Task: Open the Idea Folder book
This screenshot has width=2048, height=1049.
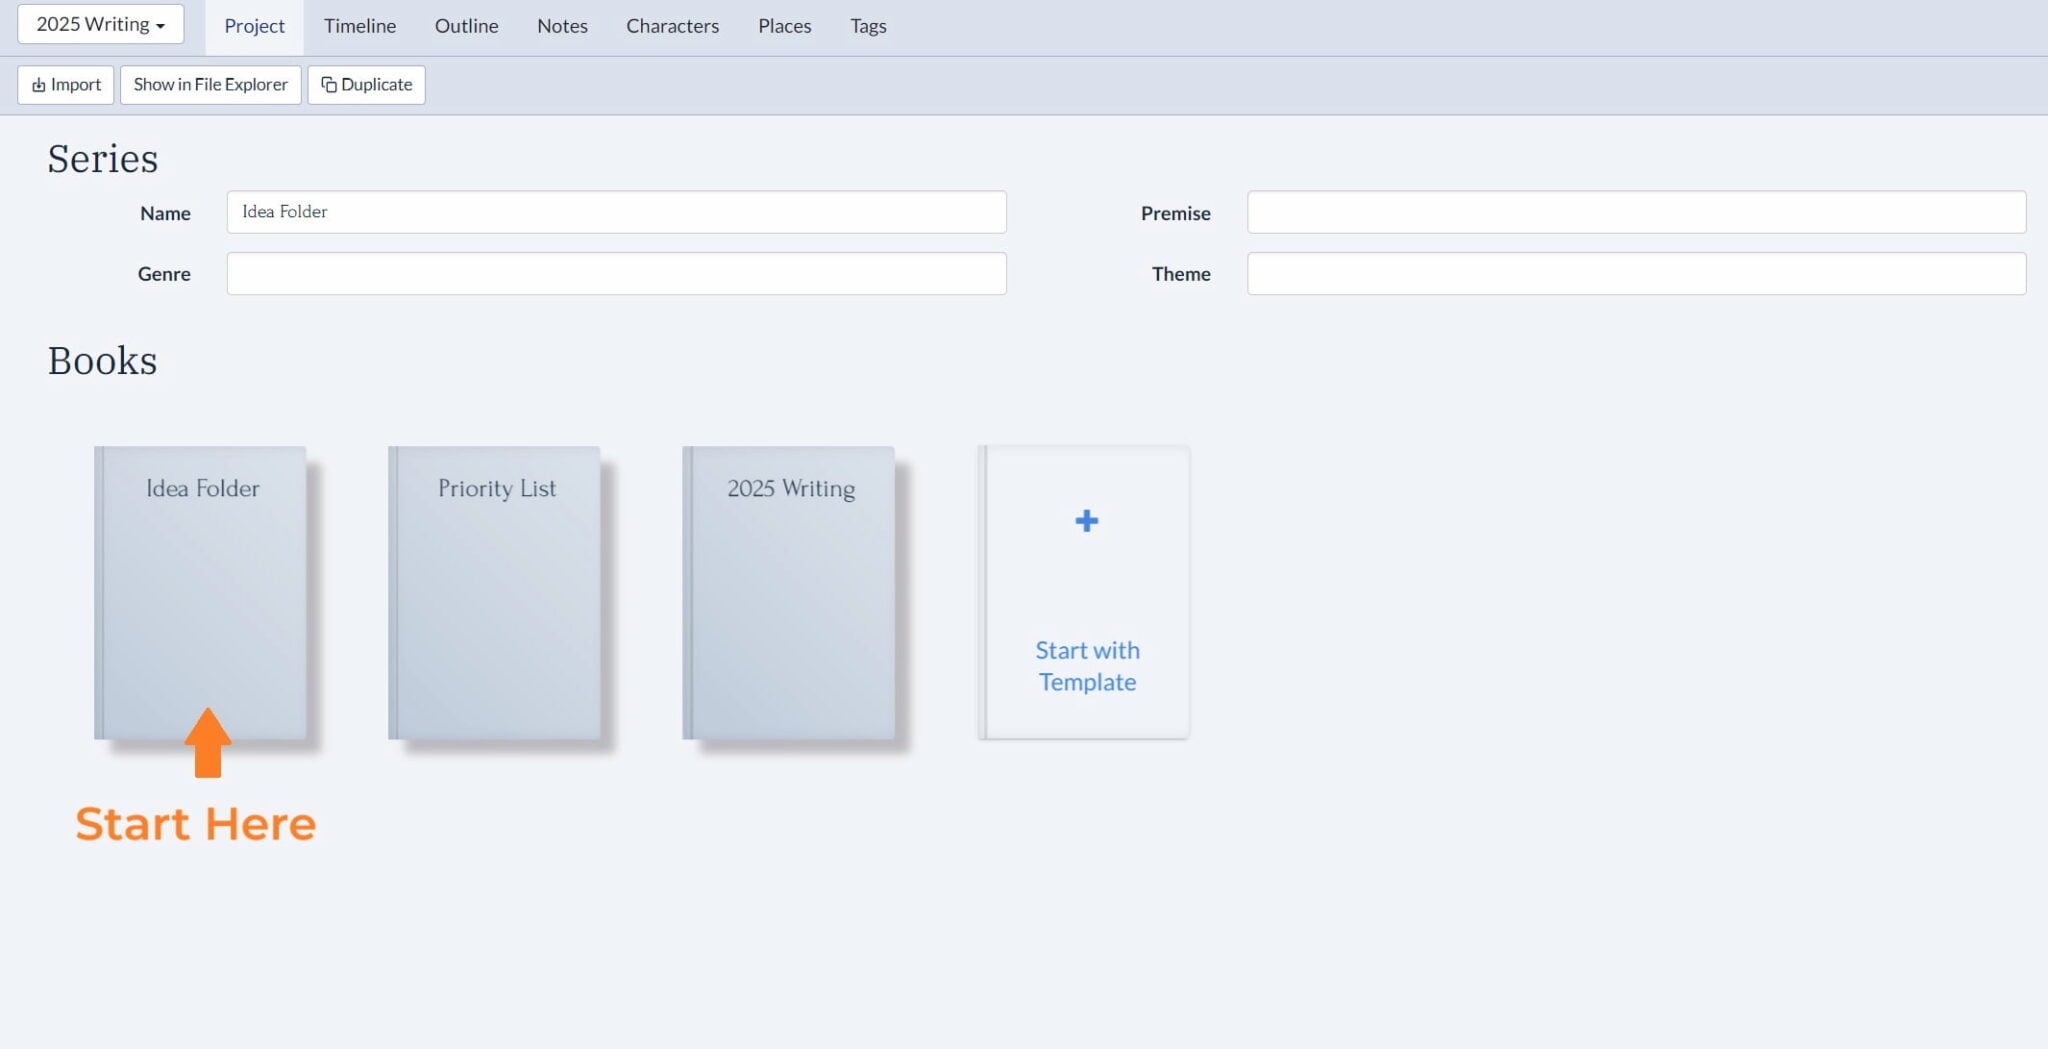Action: [x=202, y=592]
